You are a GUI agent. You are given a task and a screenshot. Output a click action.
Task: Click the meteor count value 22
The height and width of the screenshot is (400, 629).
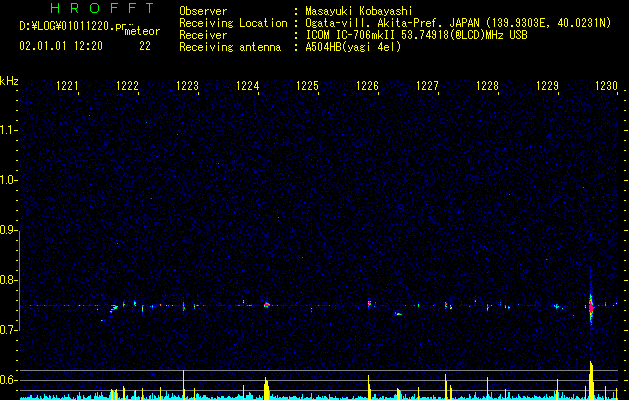tap(145, 46)
